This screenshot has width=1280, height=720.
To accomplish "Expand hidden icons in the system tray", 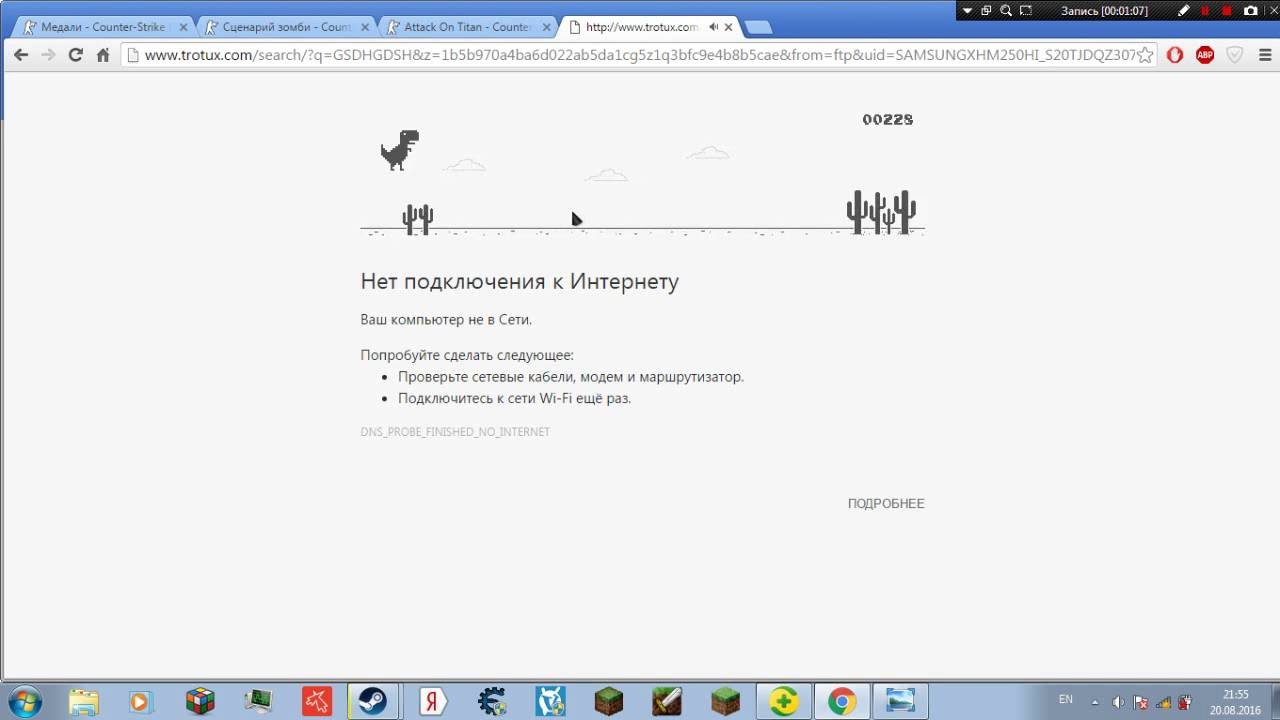I will click(1094, 701).
